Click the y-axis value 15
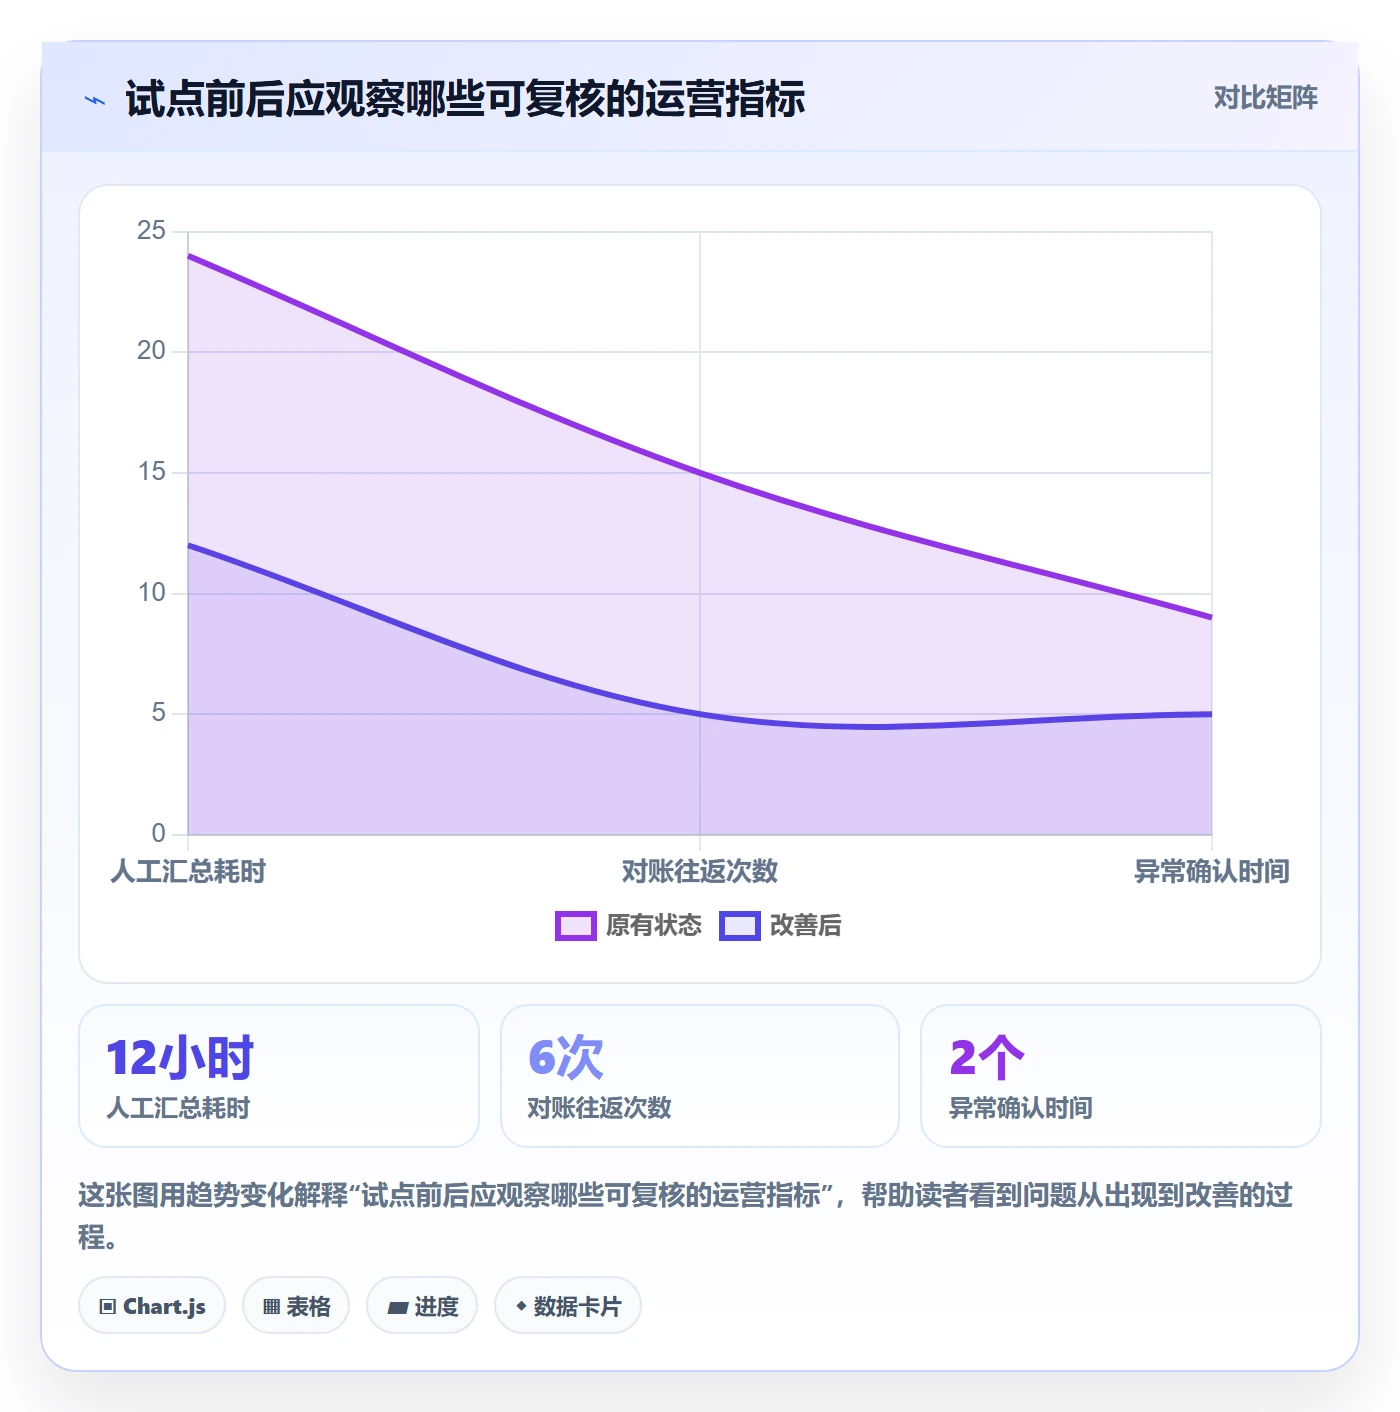 tap(151, 472)
